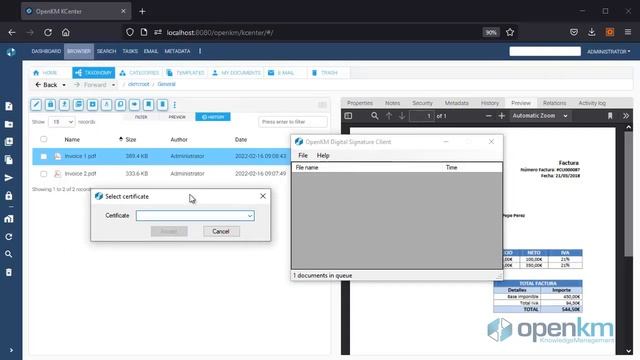Bookmark this page with the star icon
Viewport: 640px width, 360px height.
(x=510, y=32)
